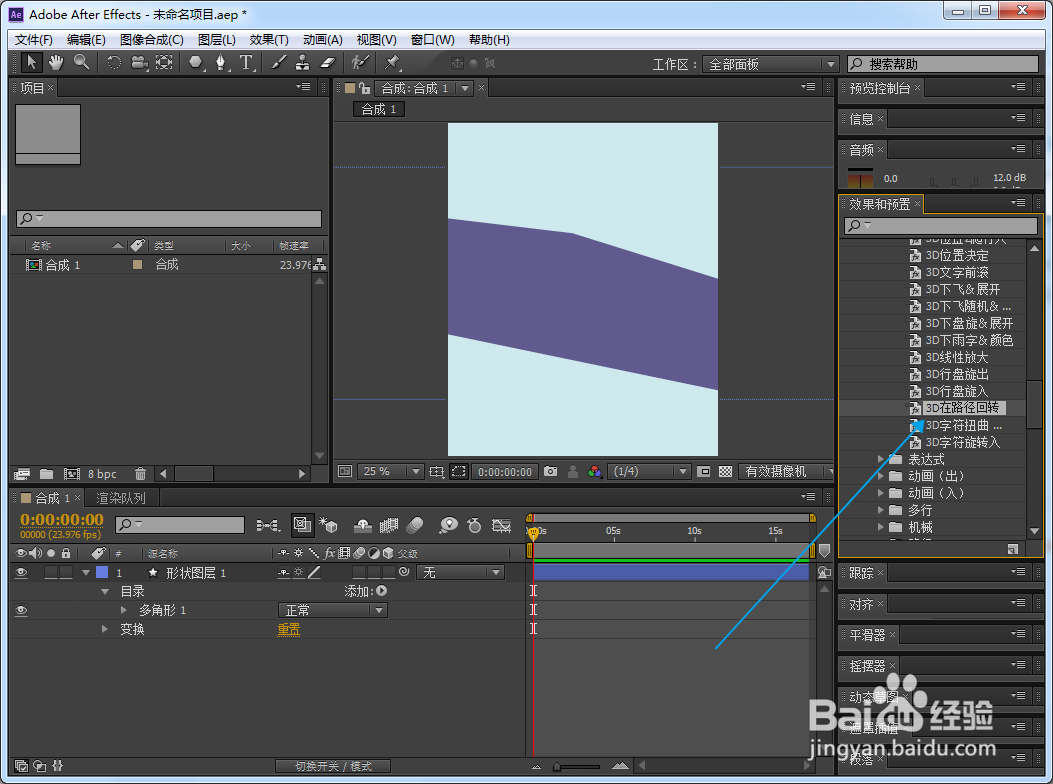Select the Zoom magnifier tool
This screenshot has height=784, width=1053.
click(x=81, y=63)
